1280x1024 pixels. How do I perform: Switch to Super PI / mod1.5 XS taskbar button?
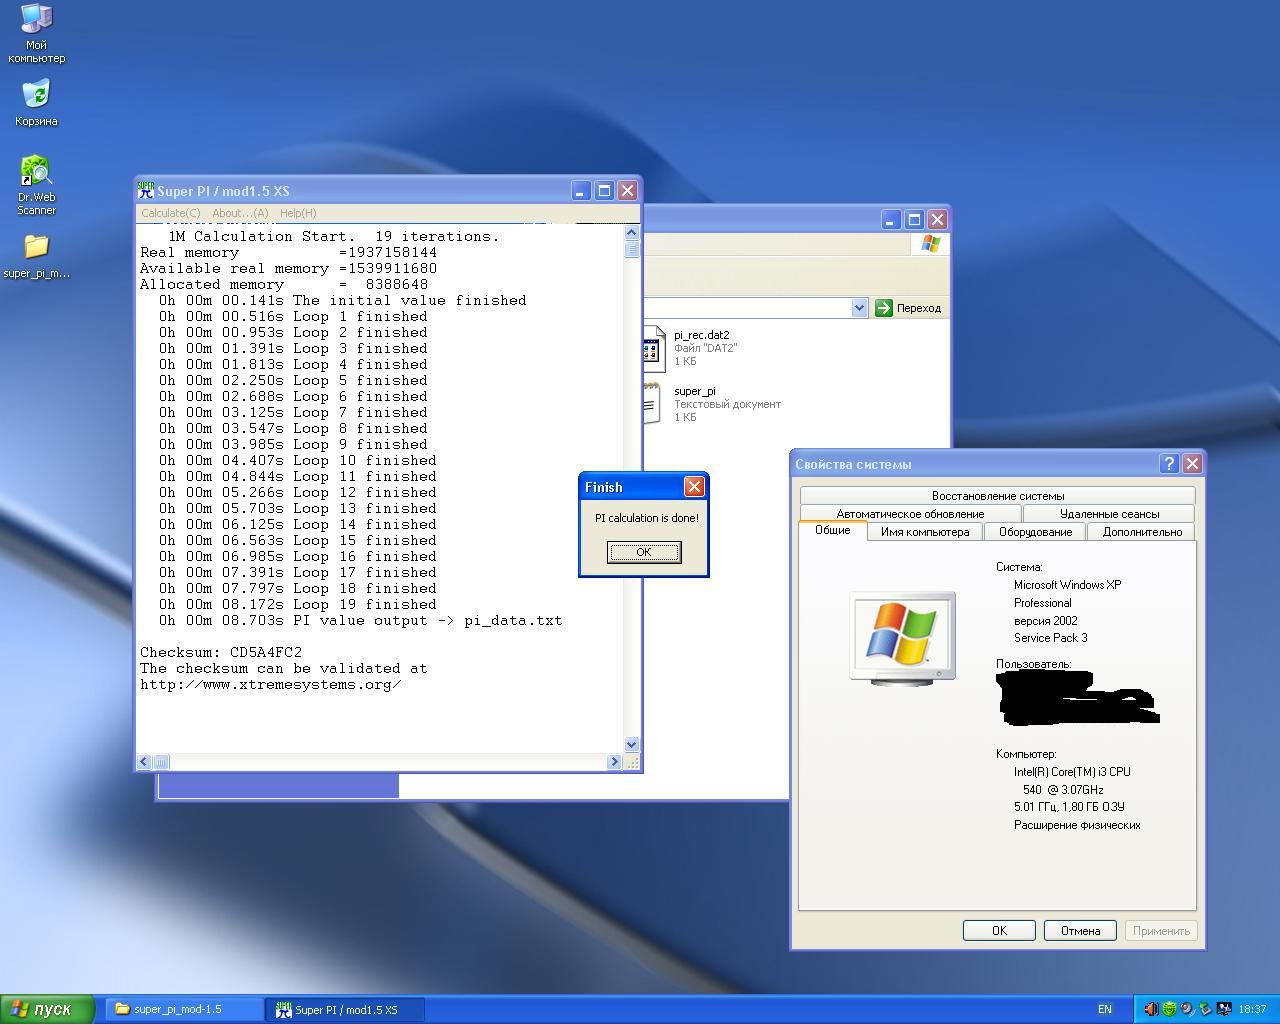pyautogui.click(x=345, y=1010)
